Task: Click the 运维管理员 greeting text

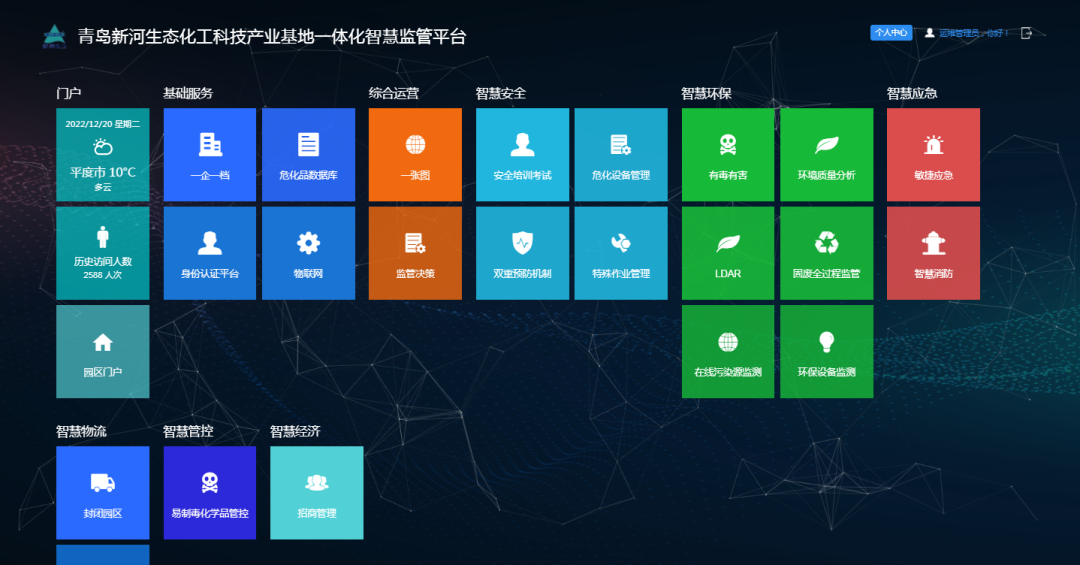Action: [x=973, y=33]
